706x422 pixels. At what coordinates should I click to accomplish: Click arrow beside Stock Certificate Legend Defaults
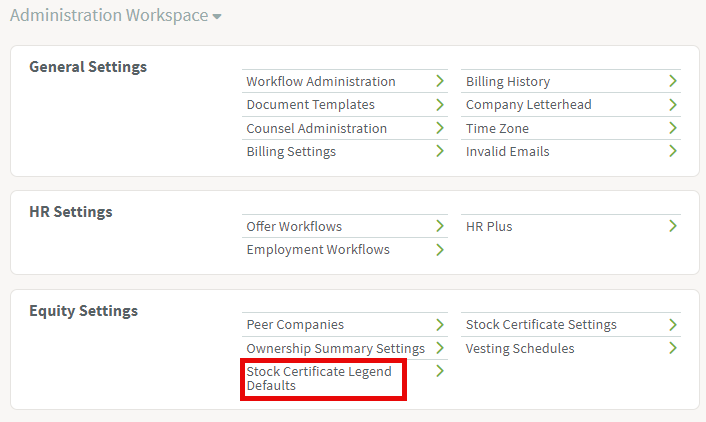(x=440, y=371)
